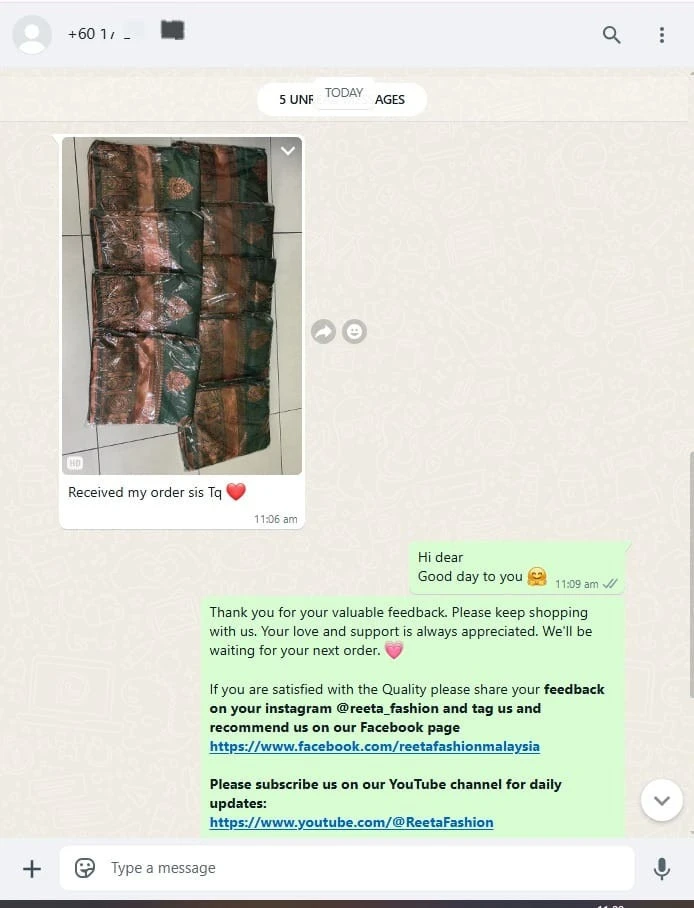Click the chat vertical scrollbar
The image size is (694, 908).
[691, 574]
